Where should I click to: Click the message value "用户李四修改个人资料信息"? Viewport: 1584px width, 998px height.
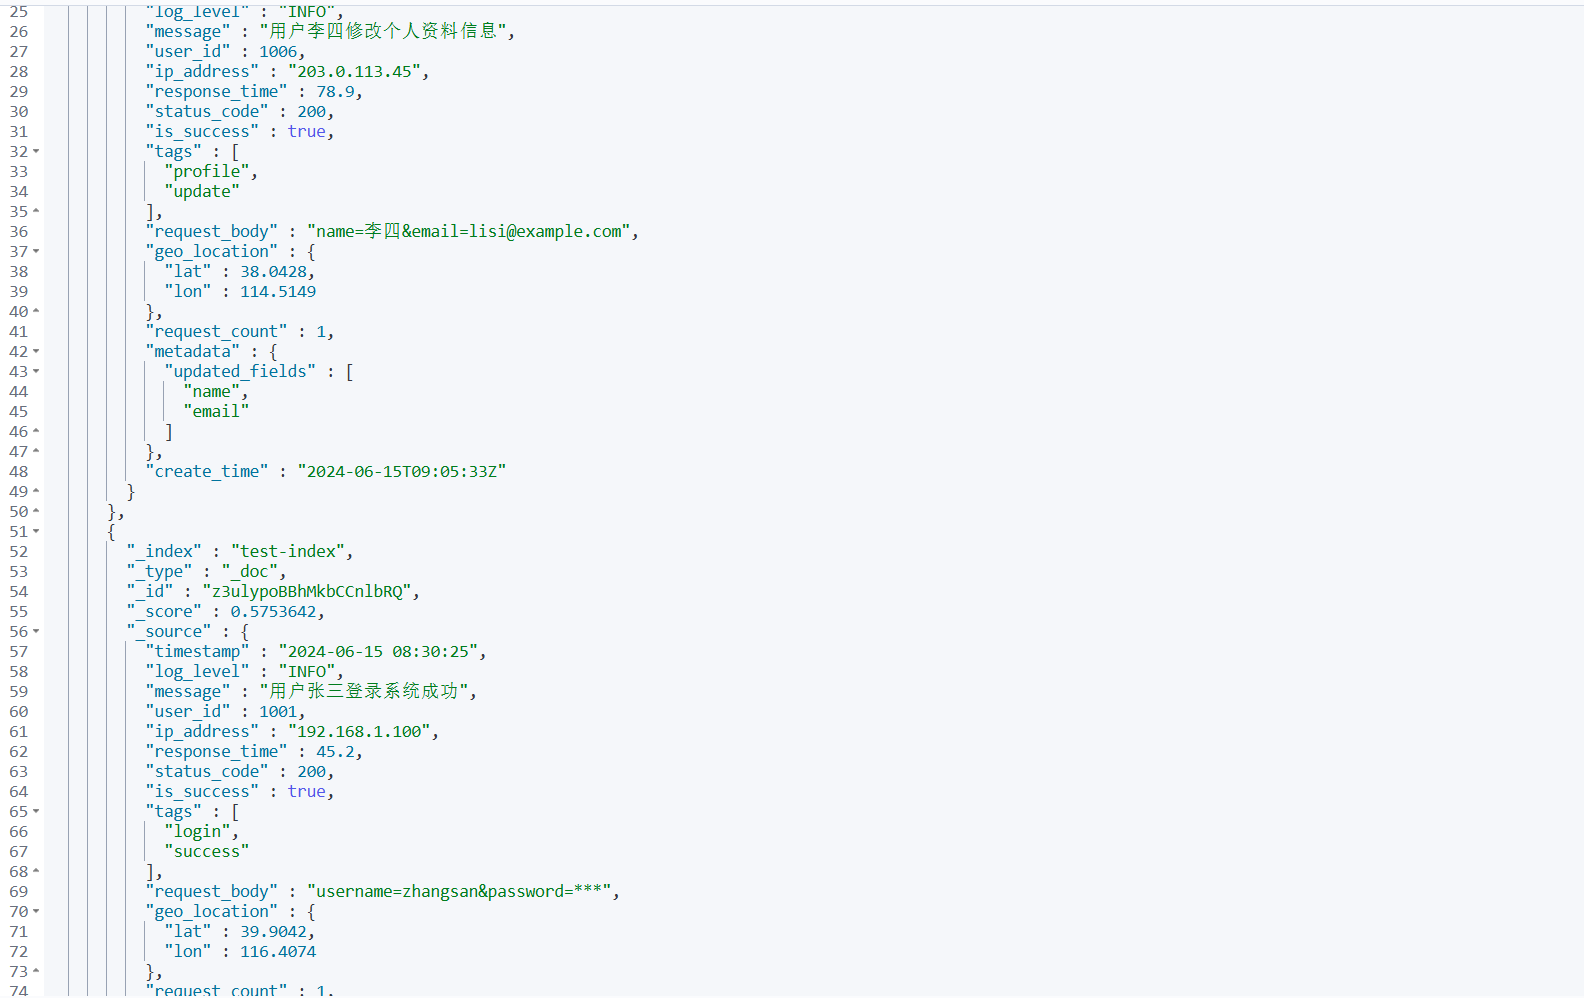[383, 31]
